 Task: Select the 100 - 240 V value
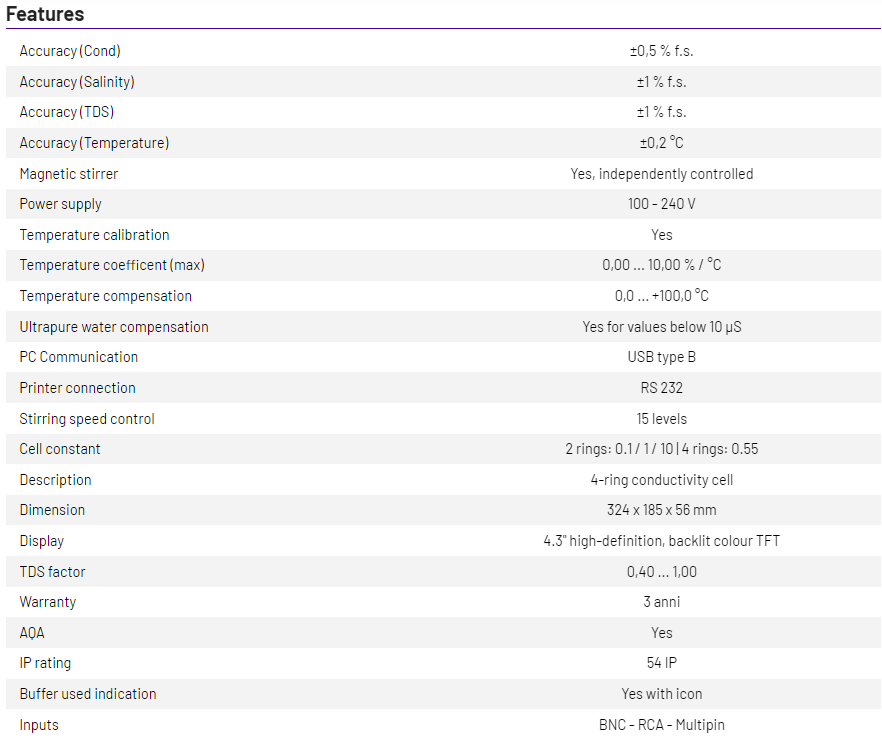661,204
